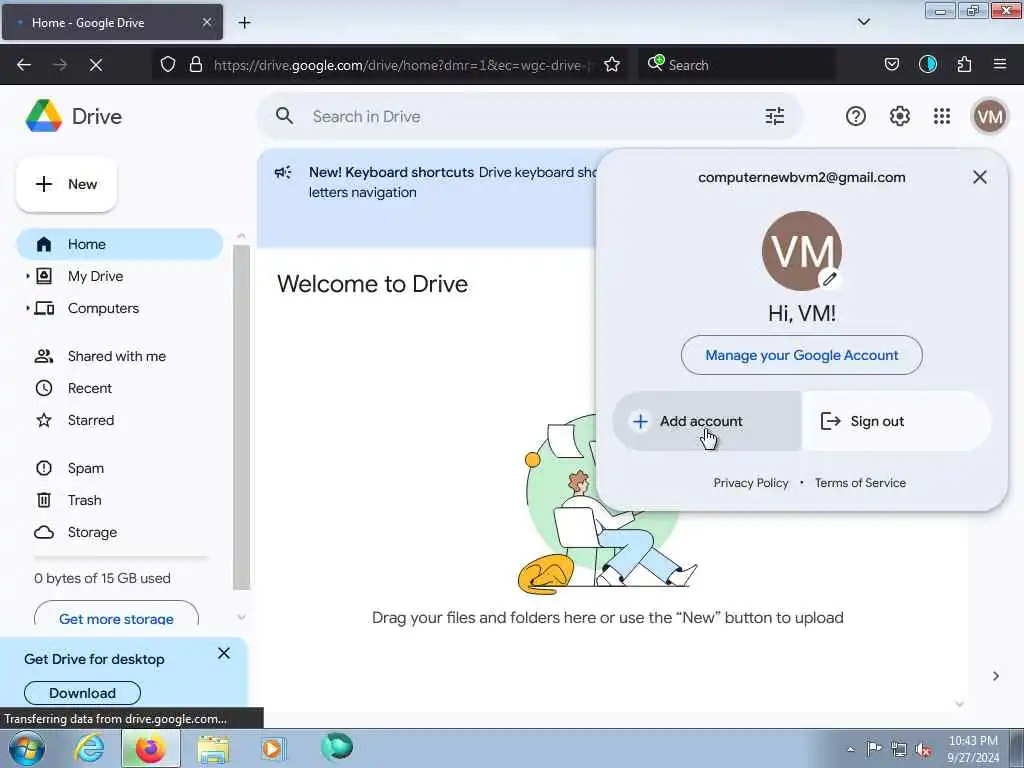Open Windows Media Player taskbar icon
Image resolution: width=1024 pixels, height=768 pixels.
[272, 748]
